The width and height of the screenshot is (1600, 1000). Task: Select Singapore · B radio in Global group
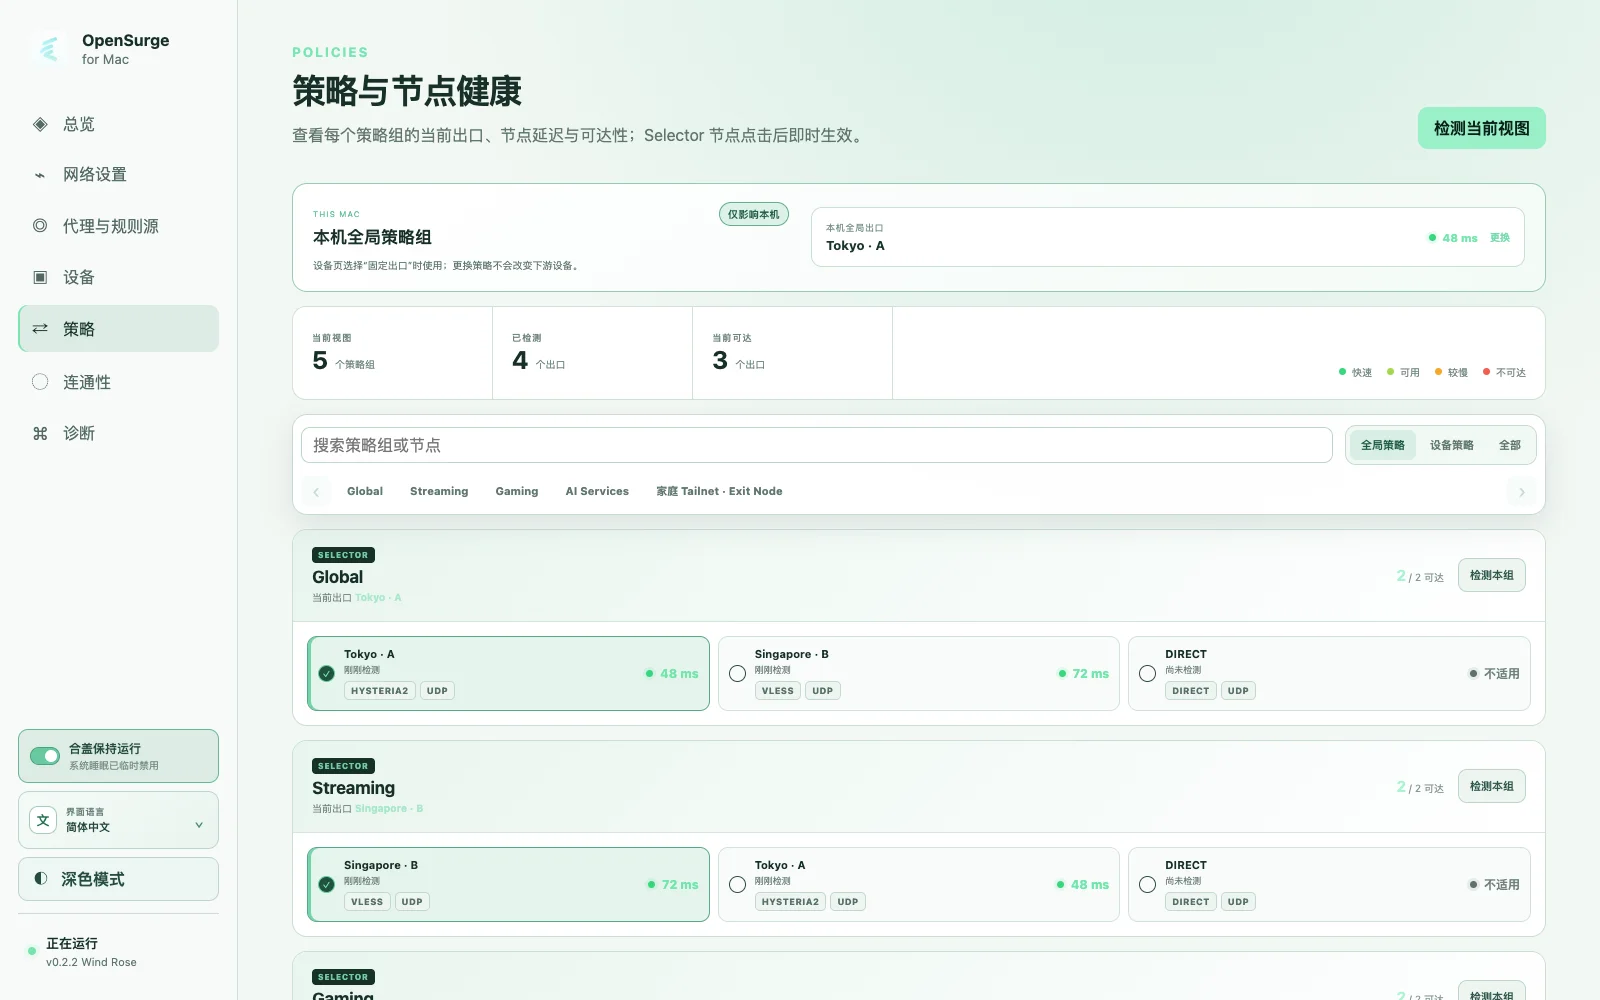[x=738, y=674]
